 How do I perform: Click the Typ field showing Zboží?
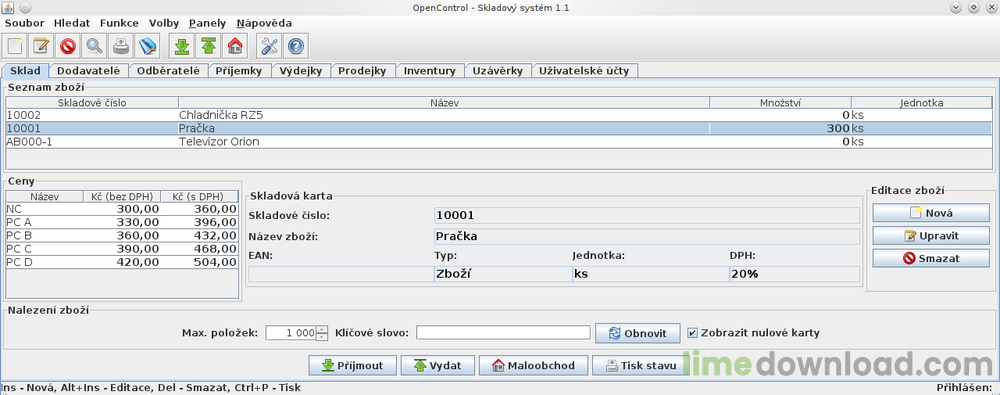click(x=503, y=274)
